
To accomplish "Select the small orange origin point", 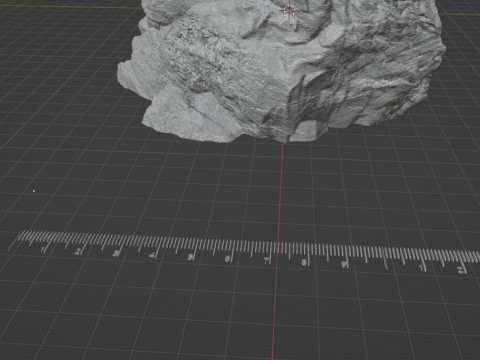I will (34, 191).
